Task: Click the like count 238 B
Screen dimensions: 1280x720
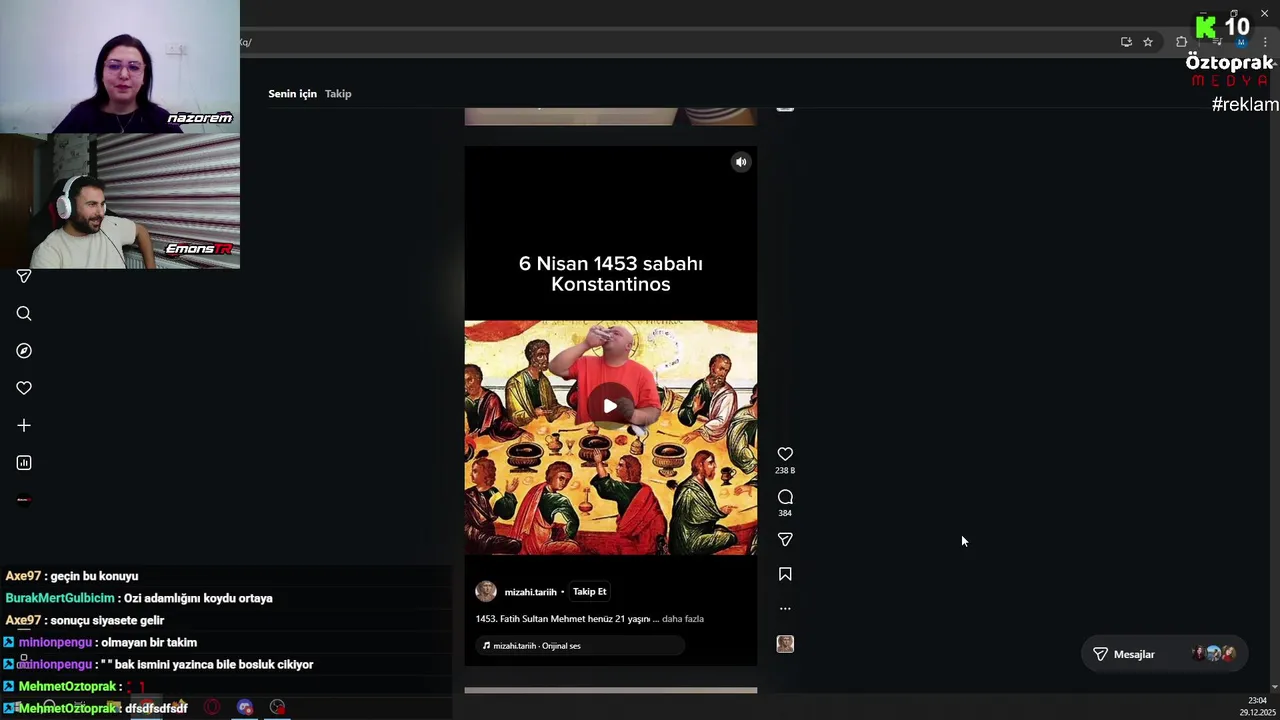Action: coord(785,470)
